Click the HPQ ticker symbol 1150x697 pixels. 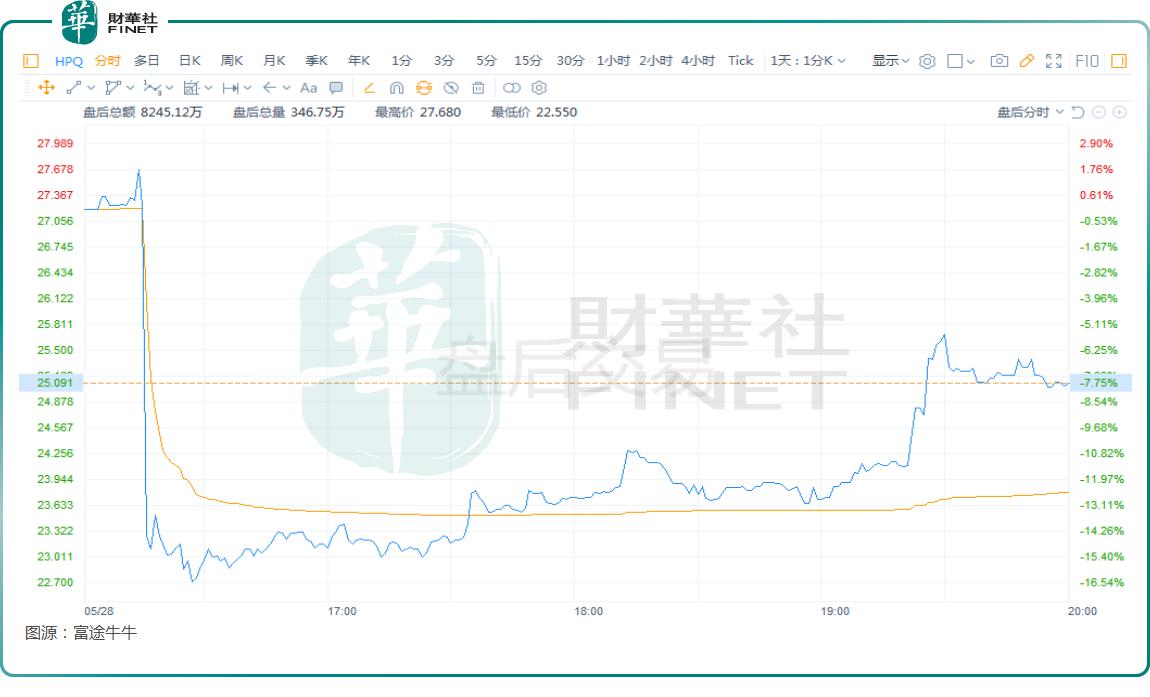coord(69,61)
